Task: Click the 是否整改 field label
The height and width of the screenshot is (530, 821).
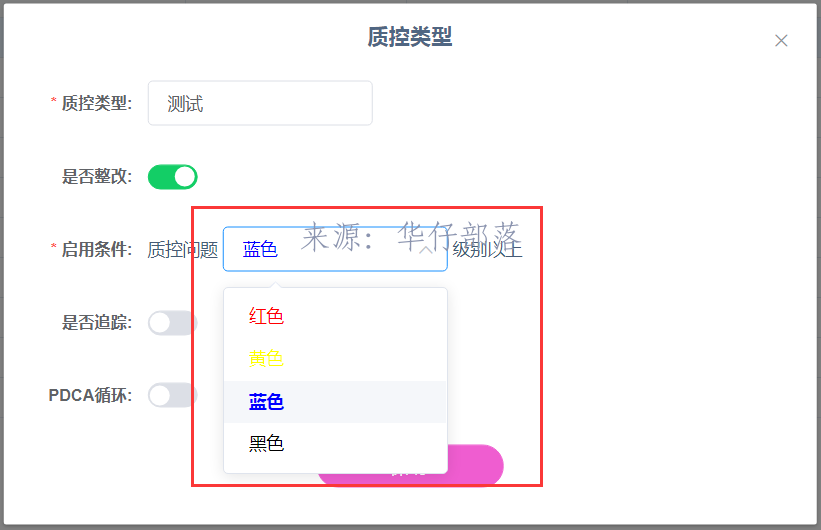Action: (x=97, y=177)
